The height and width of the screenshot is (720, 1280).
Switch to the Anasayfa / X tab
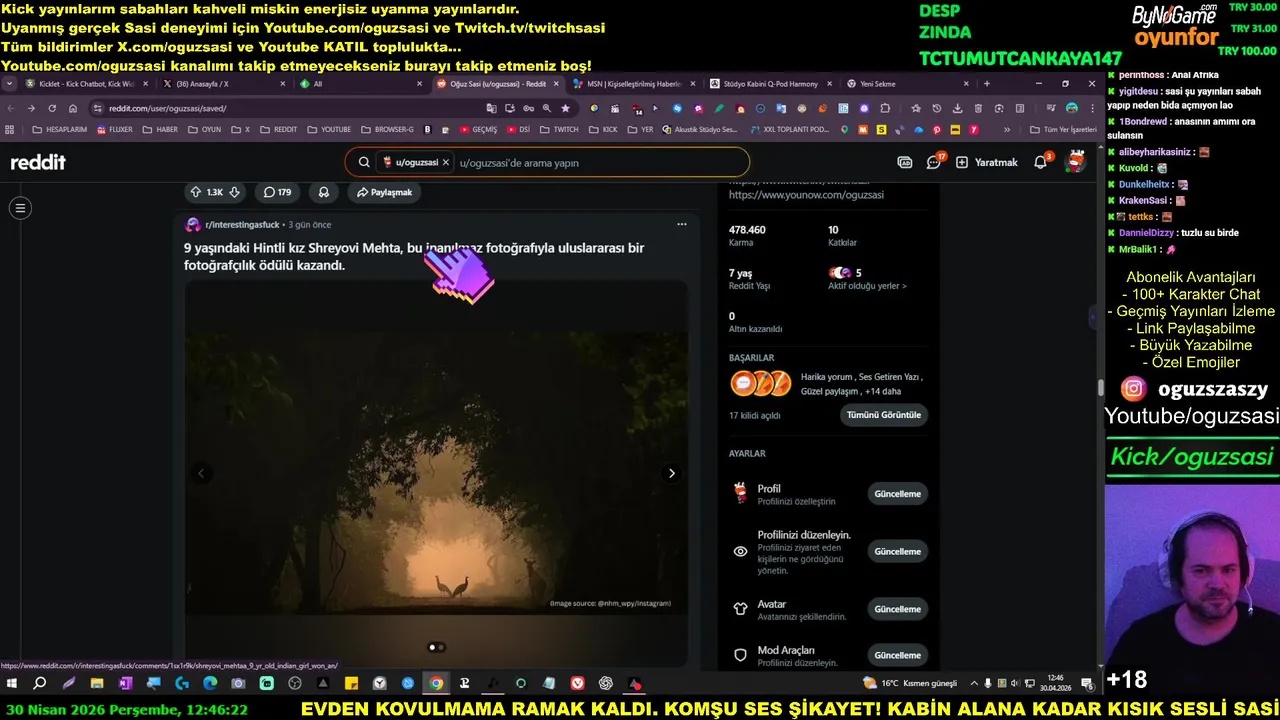(225, 84)
